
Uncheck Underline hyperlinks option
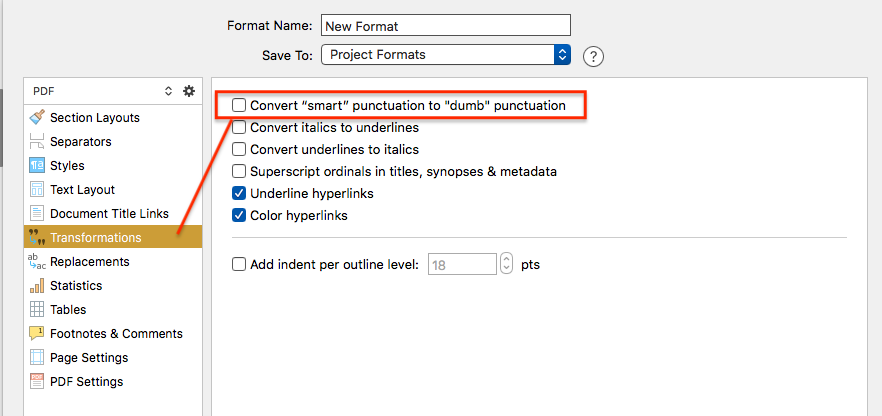[239, 193]
